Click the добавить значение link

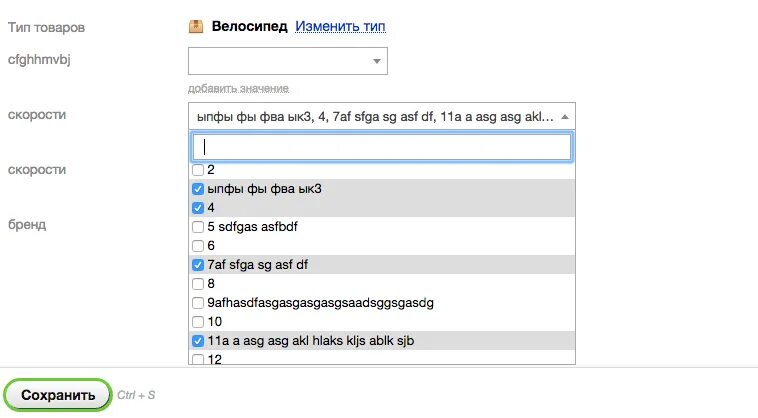(238, 88)
